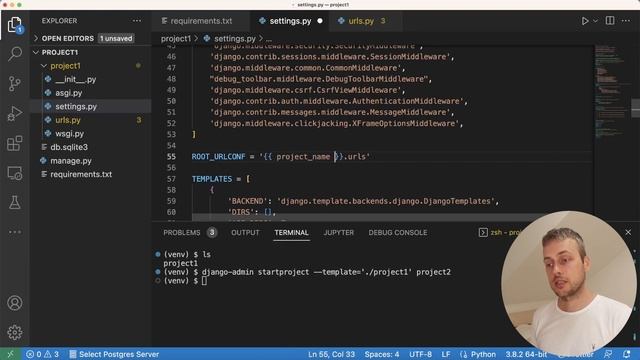Screen dimensions: 640x360
Task: Change end of line sequence LF
Action: (446, 354)
